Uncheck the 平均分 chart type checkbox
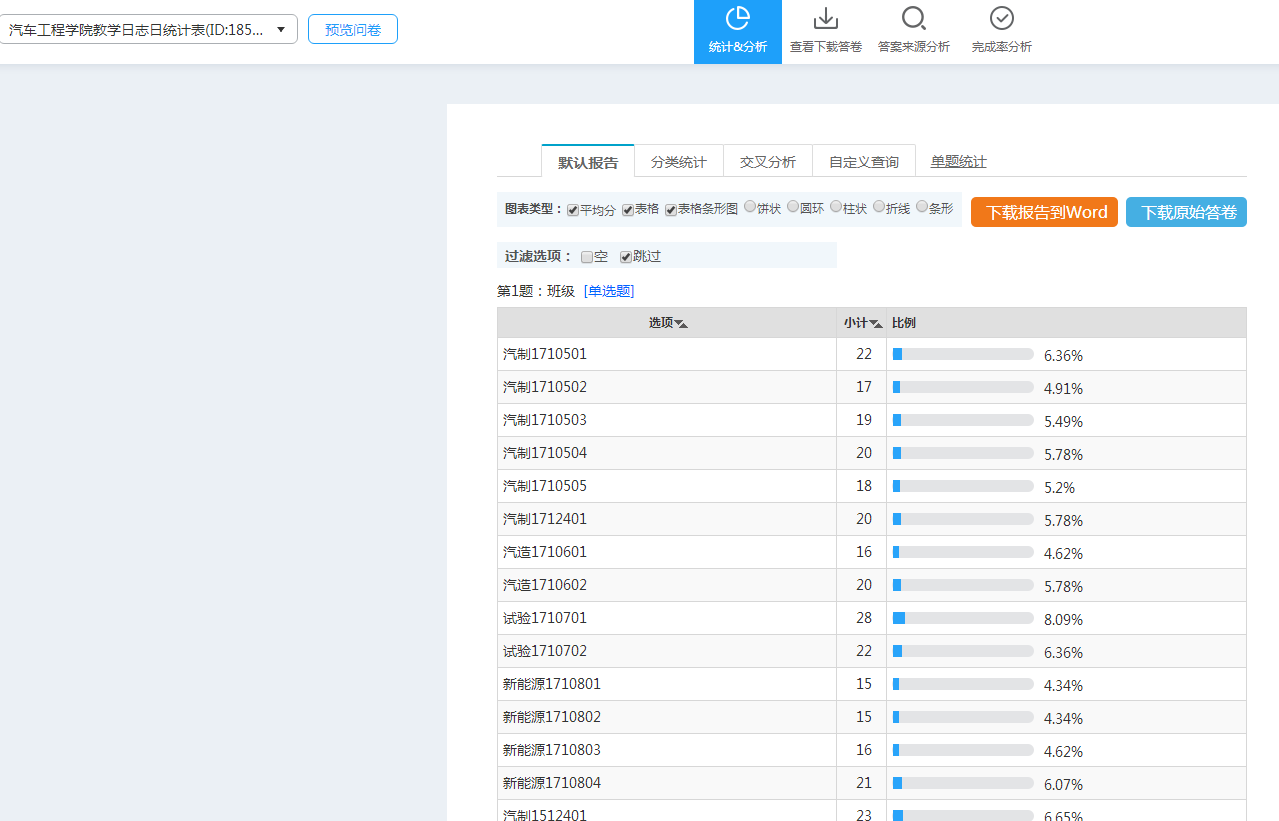Image resolution: width=1279 pixels, height=821 pixels. point(573,210)
